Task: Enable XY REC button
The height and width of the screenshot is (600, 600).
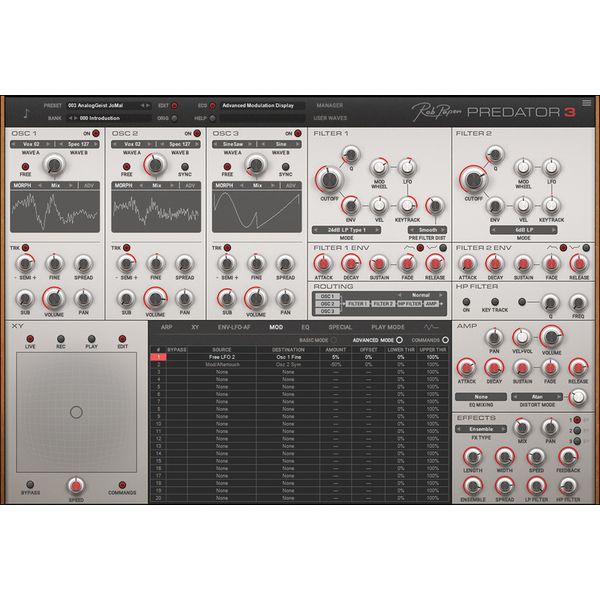Action: pyautogui.click(x=60, y=339)
